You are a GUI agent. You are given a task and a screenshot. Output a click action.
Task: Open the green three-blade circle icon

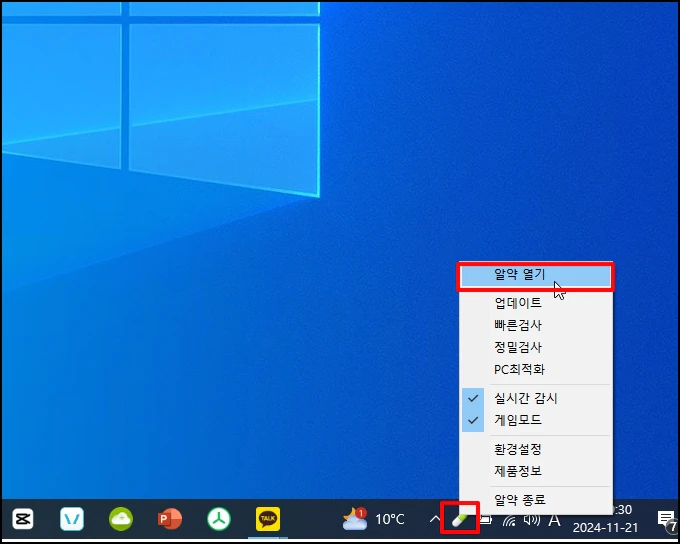click(219, 519)
